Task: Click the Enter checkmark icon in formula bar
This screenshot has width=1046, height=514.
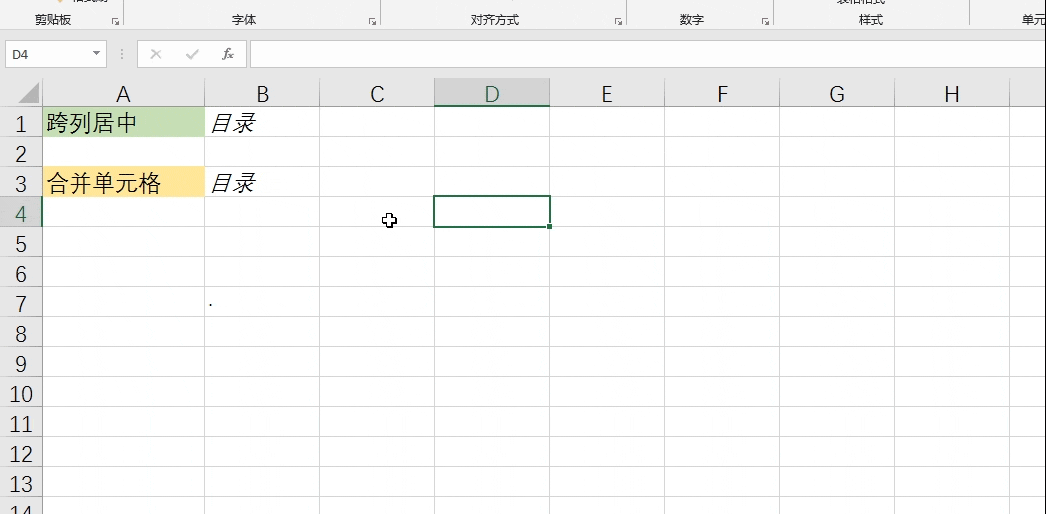Action: tap(192, 54)
